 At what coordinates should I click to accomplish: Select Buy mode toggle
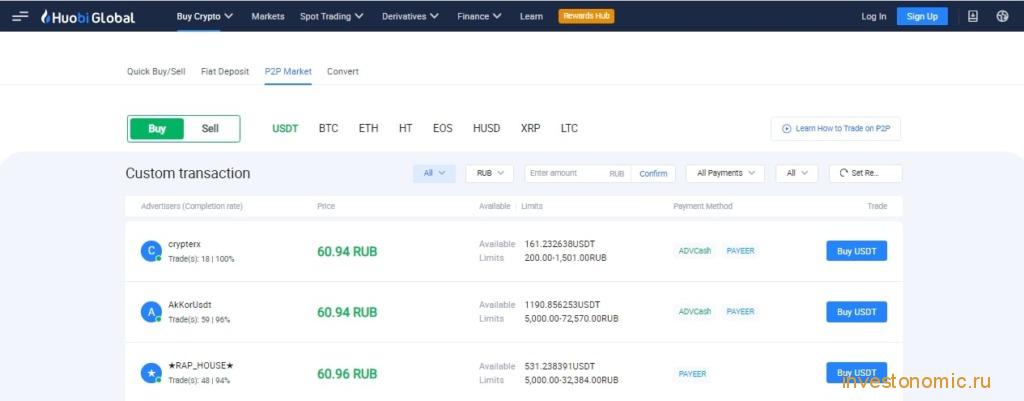coord(157,129)
